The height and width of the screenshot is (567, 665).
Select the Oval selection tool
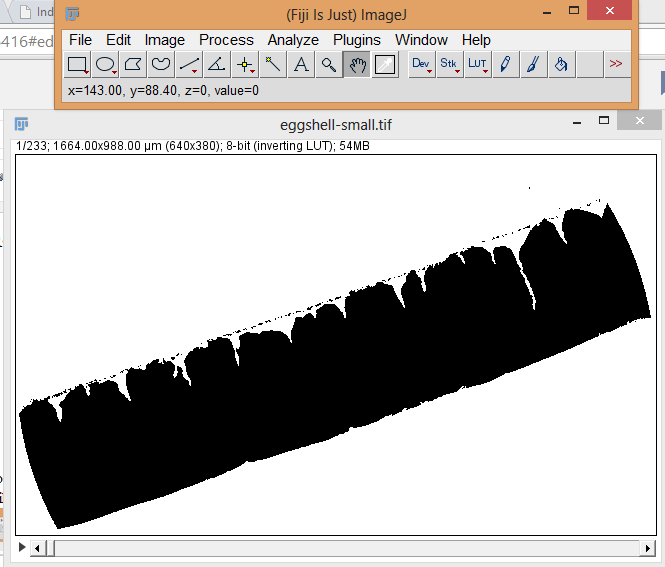click(x=106, y=64)
